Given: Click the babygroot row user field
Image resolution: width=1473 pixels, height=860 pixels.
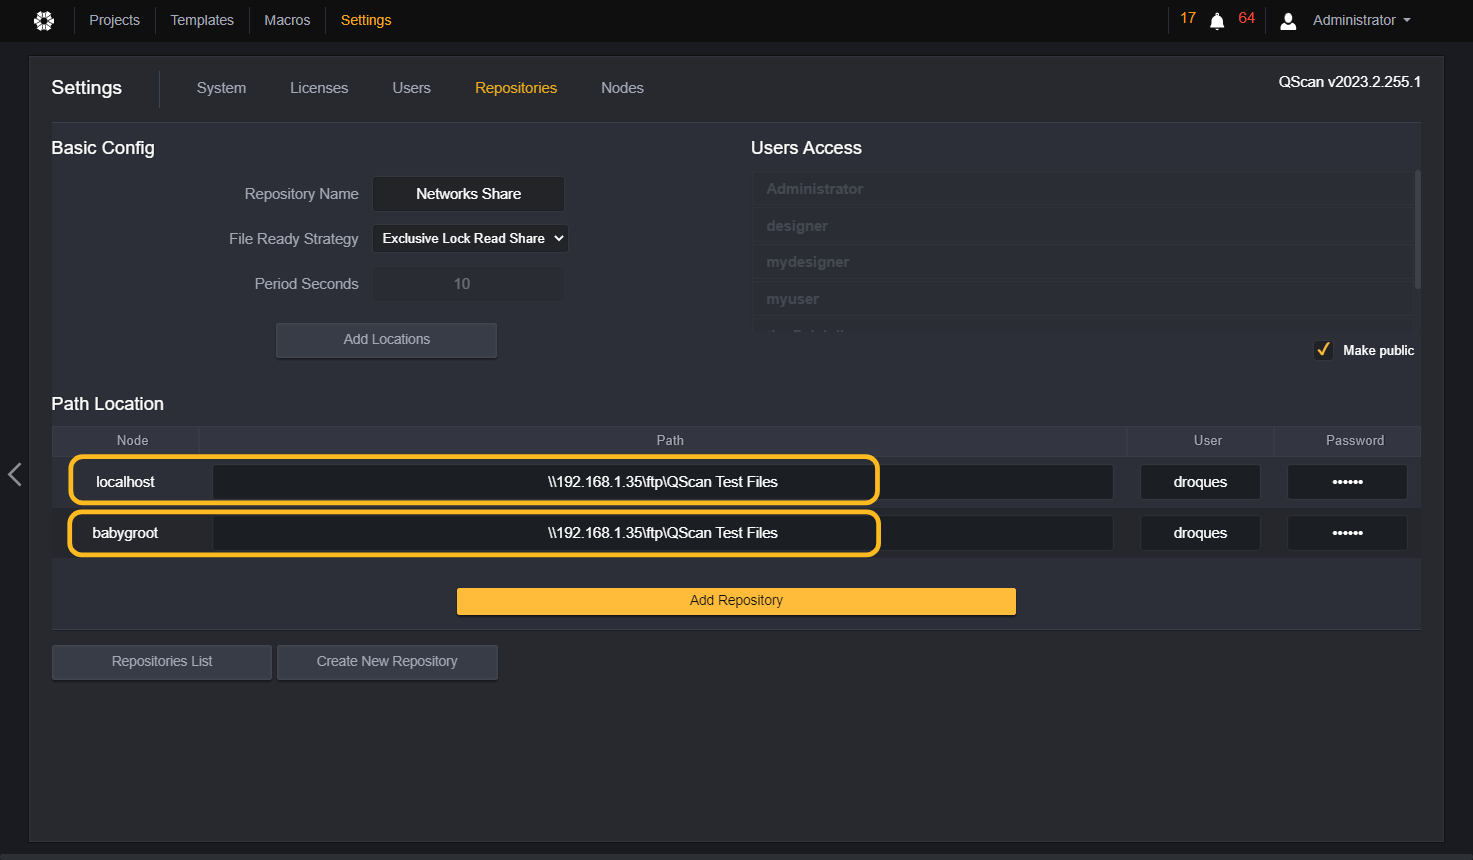Looking at the screenshot, I should tap(1200, 533).
